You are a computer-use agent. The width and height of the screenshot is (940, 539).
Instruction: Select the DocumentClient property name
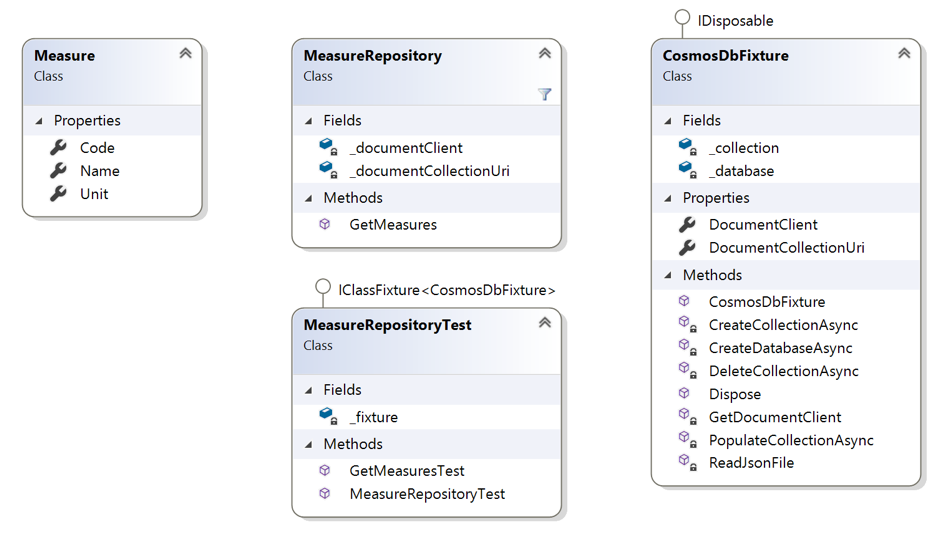[763, 224]
